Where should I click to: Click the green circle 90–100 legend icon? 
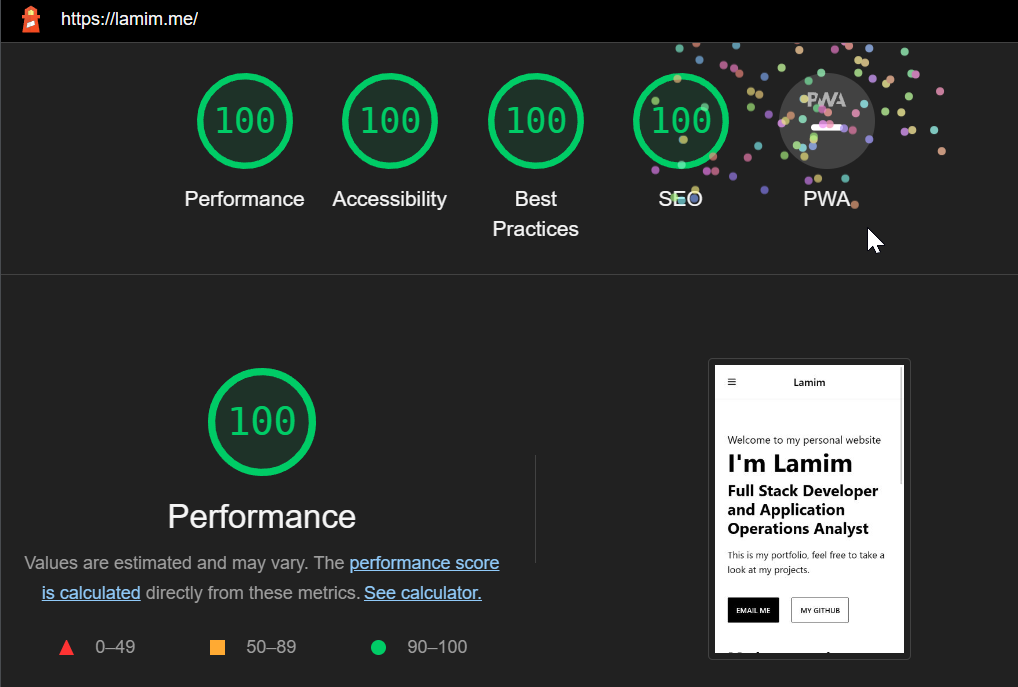[379, 647]
